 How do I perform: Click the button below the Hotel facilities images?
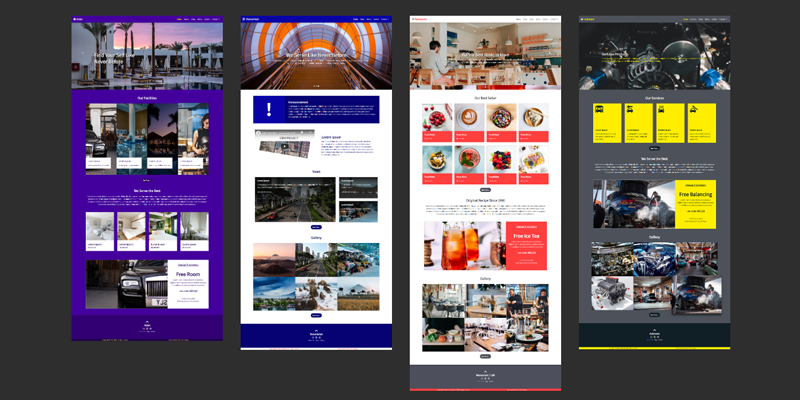pyautogui.click(x=147, y=181)
